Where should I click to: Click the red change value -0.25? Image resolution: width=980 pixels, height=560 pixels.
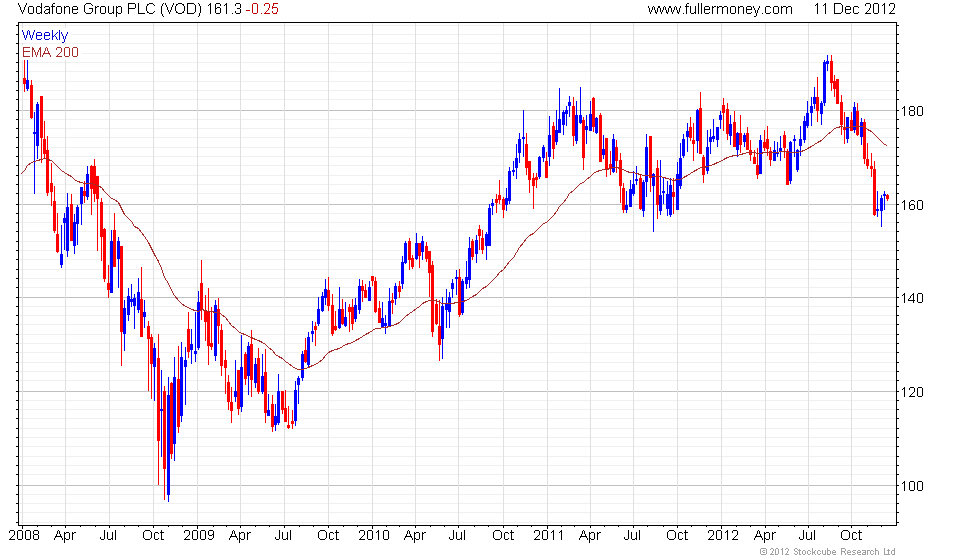262,9
